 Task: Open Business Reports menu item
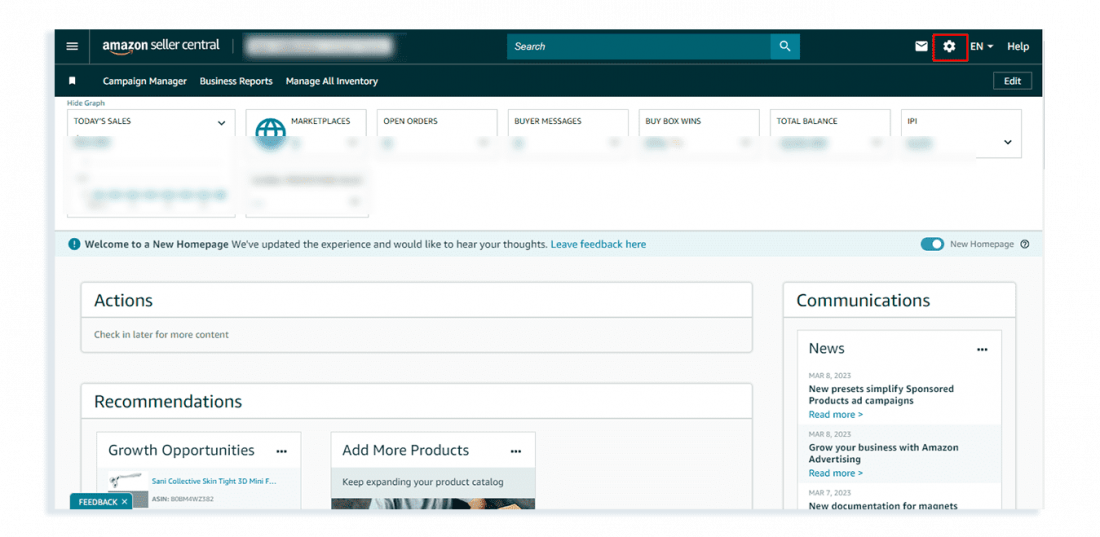pos(236,81)
